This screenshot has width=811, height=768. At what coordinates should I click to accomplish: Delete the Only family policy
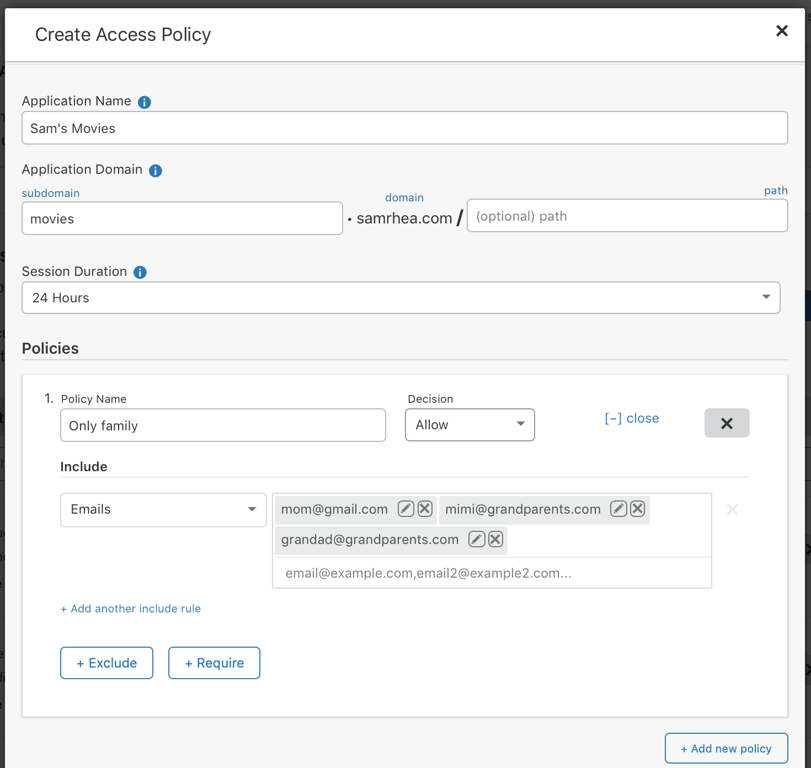click(727, 423)
